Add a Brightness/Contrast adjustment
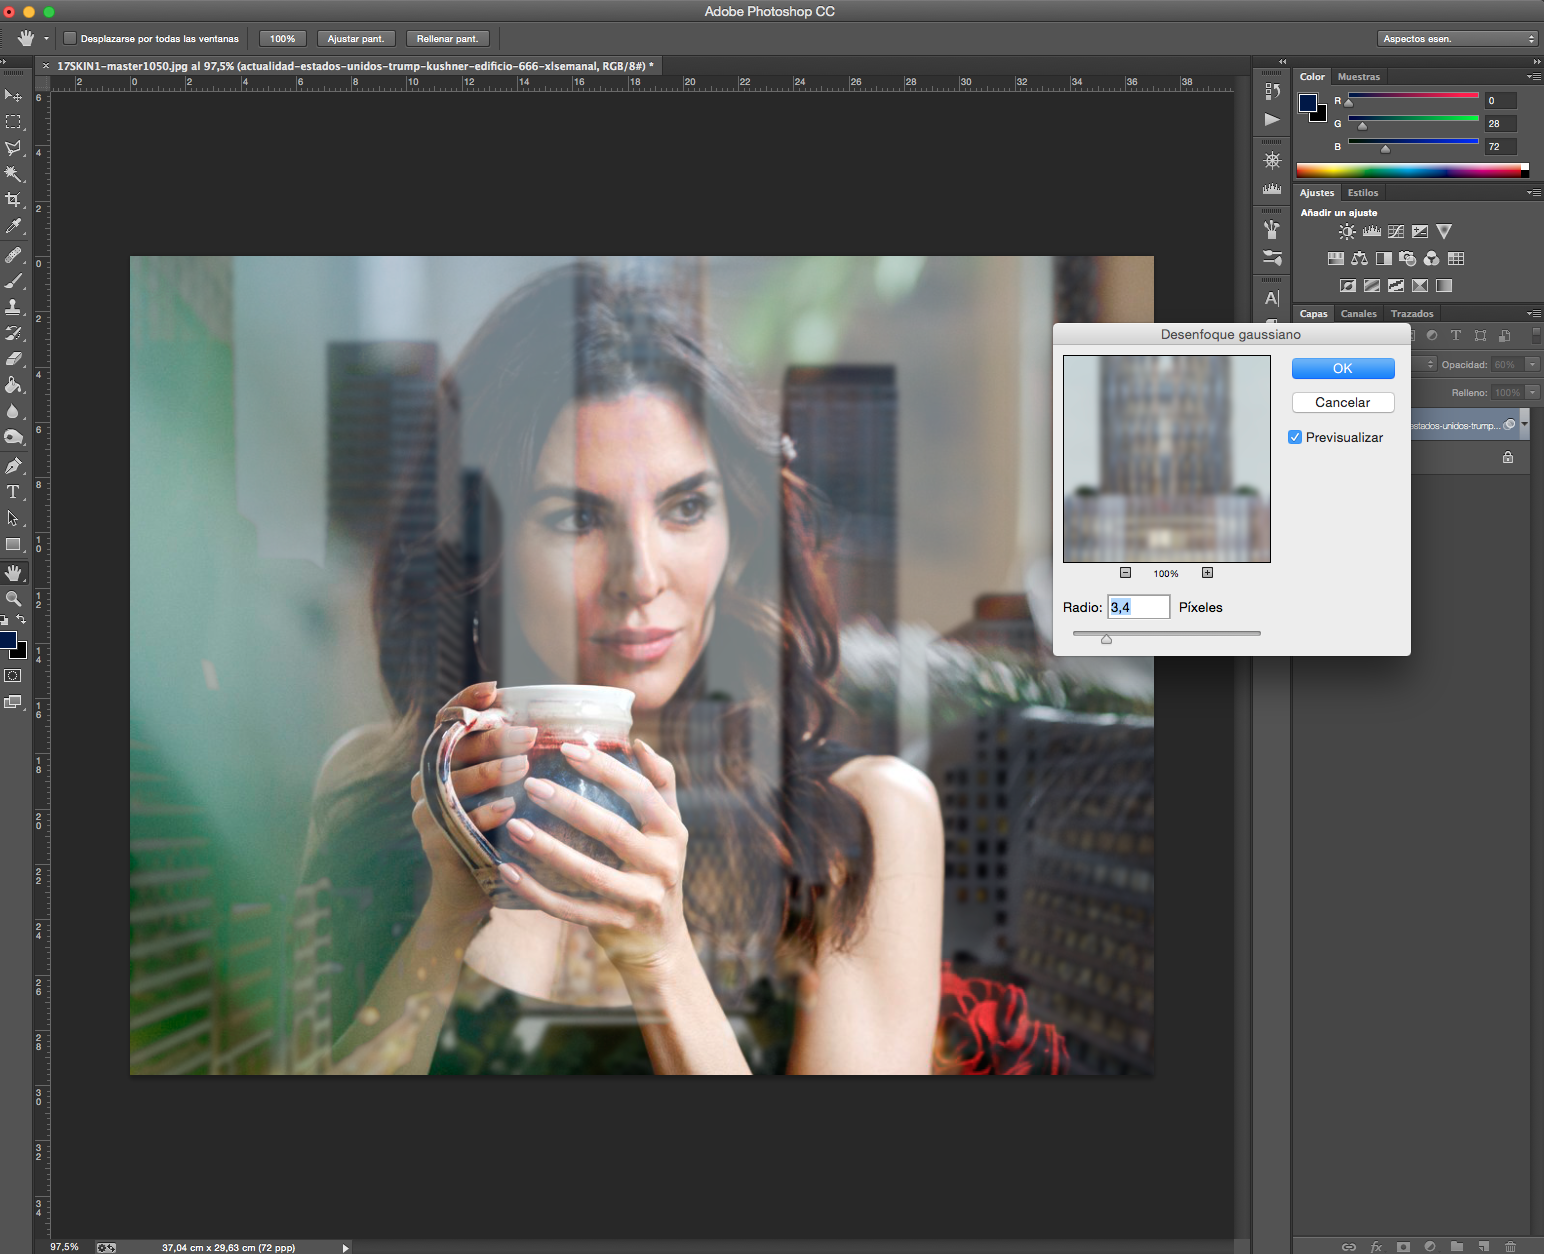Screen dimensions: 1544x1254 [x=1347, y=232]
